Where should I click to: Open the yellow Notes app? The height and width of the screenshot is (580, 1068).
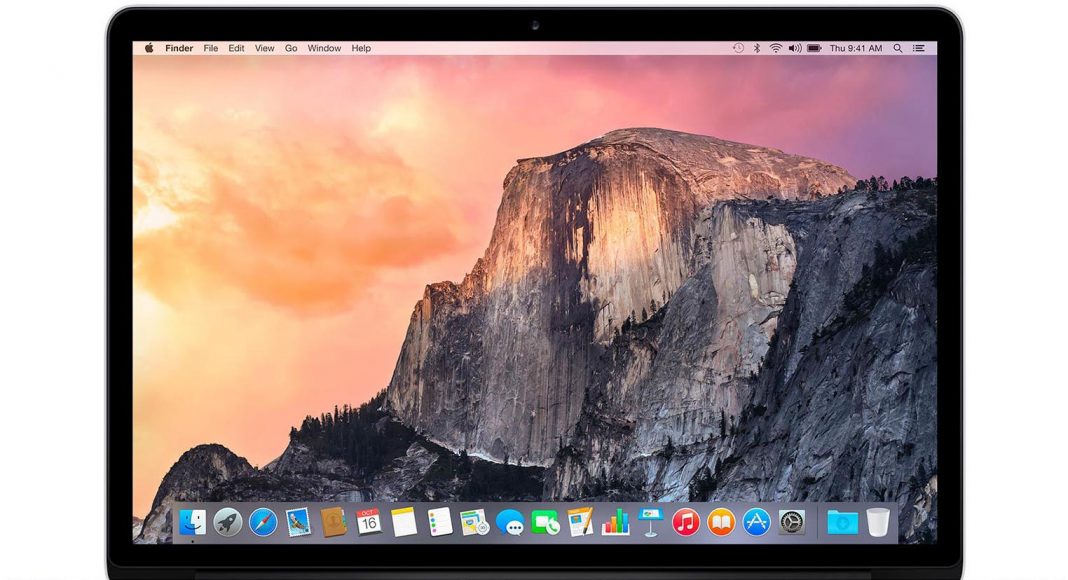[404, 522]
